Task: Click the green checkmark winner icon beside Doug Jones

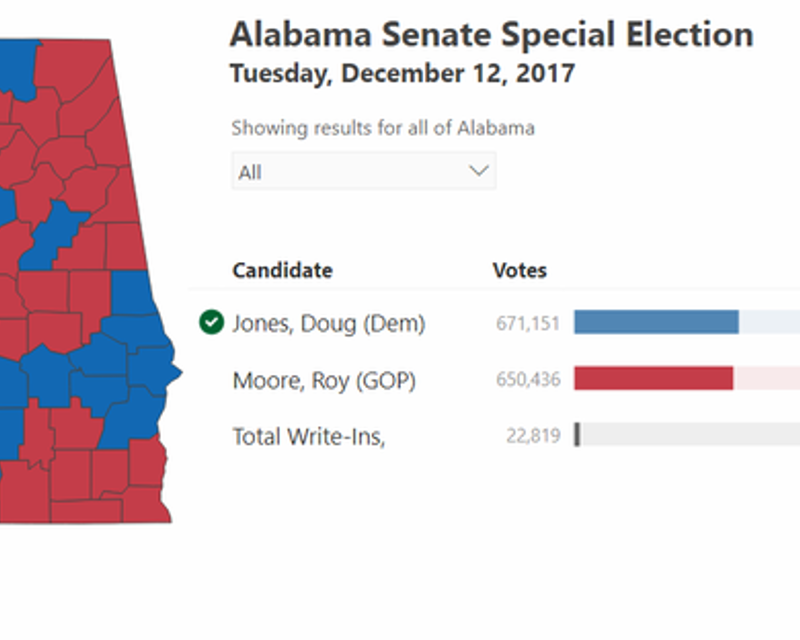Action: pos(213,323)
